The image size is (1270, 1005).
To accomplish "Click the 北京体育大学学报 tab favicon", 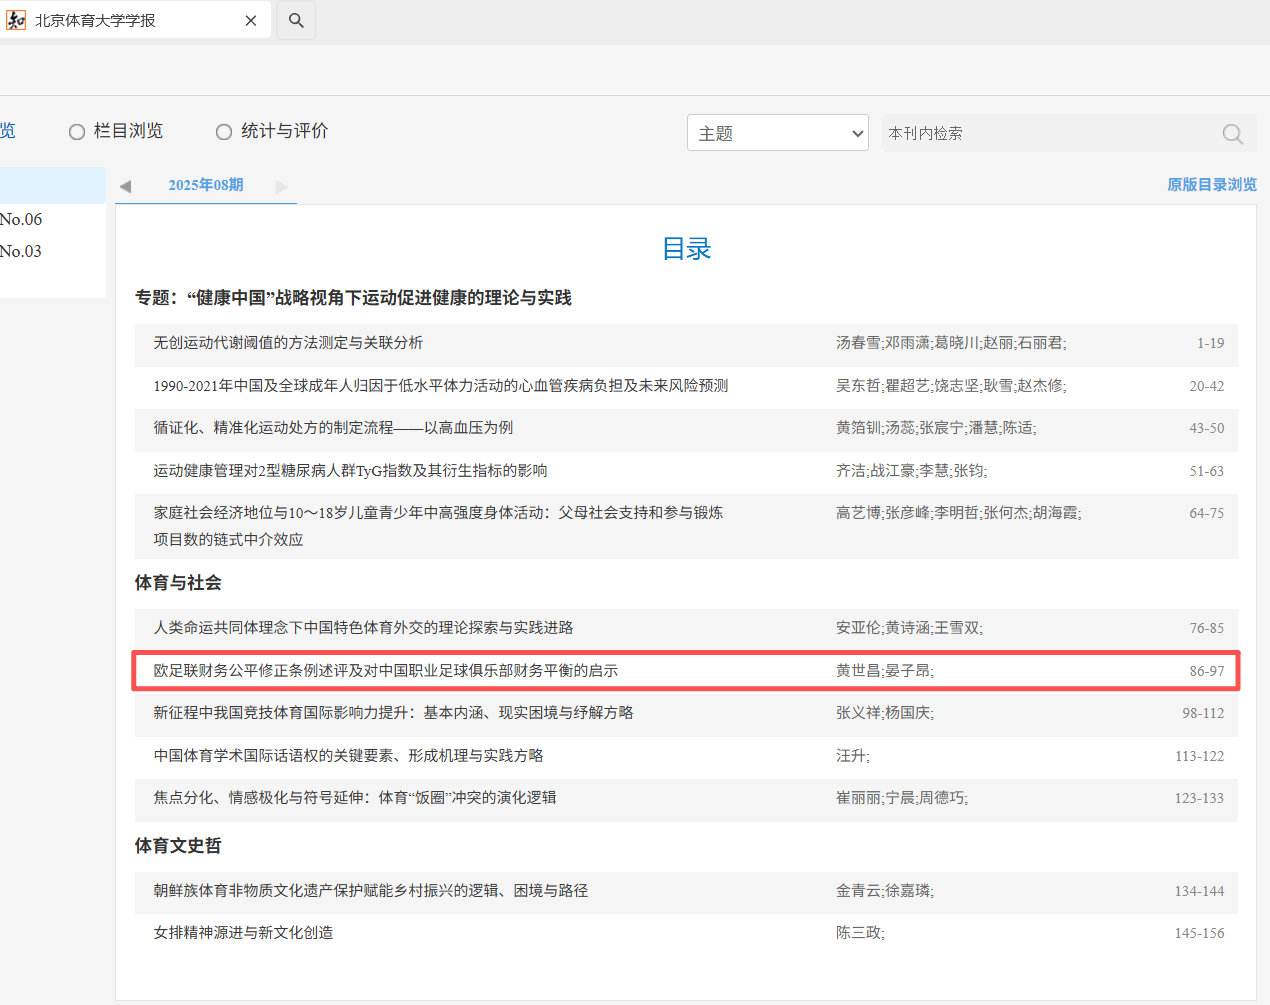I will click(16, 20).
